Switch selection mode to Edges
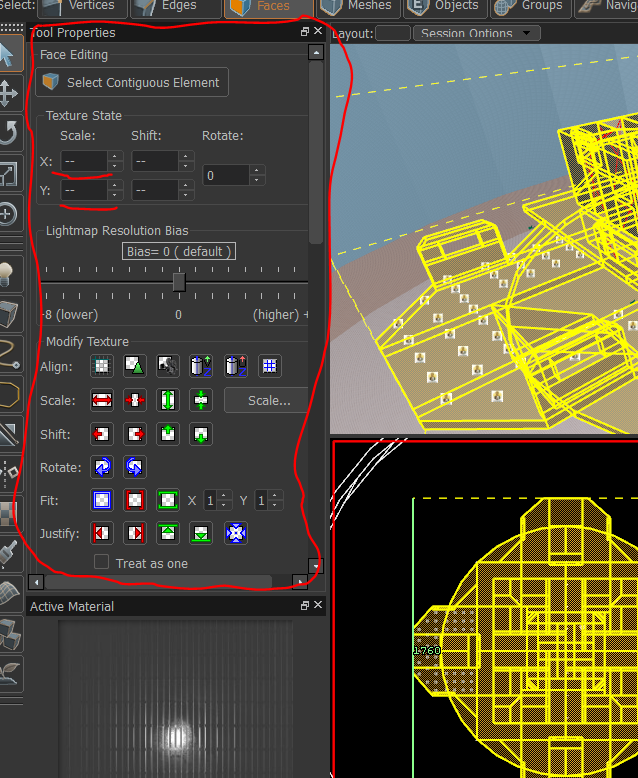The height and width of the screenshot is (778, 638). [177, 6]
